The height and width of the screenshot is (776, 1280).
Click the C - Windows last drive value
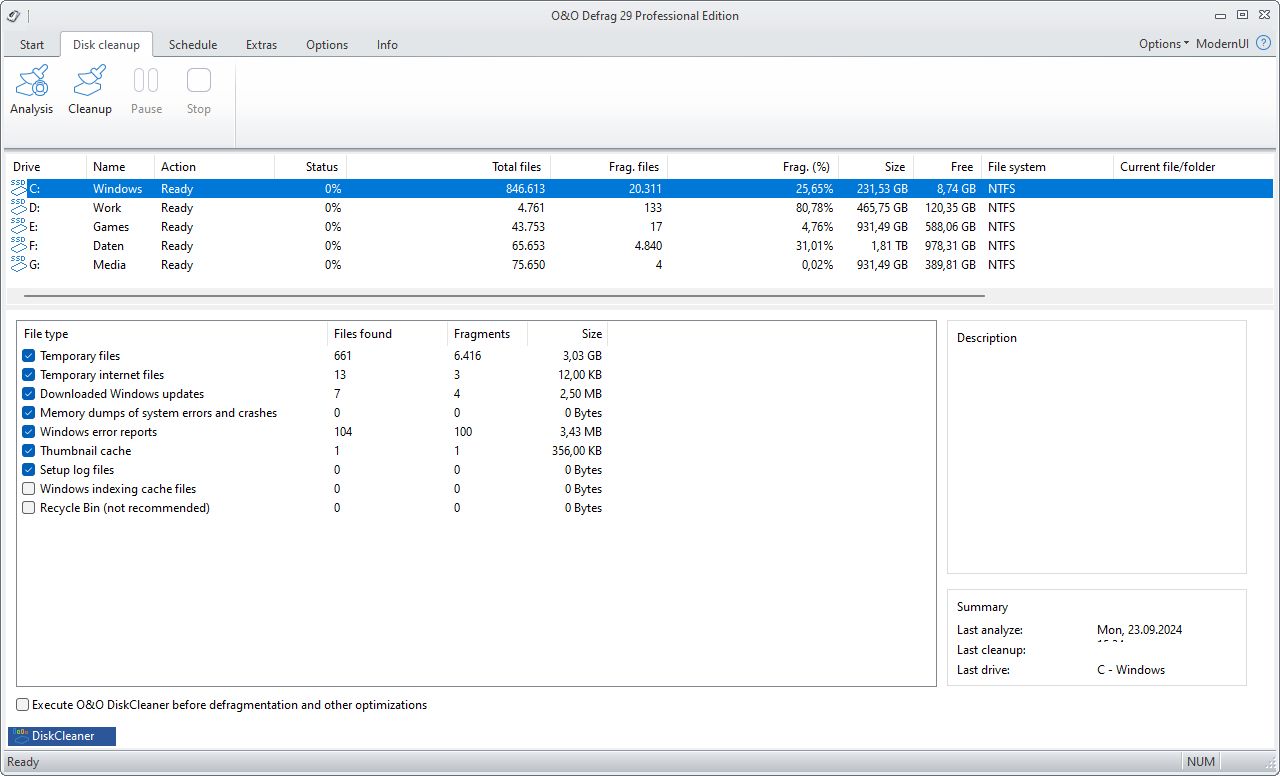pos(1131,670)
